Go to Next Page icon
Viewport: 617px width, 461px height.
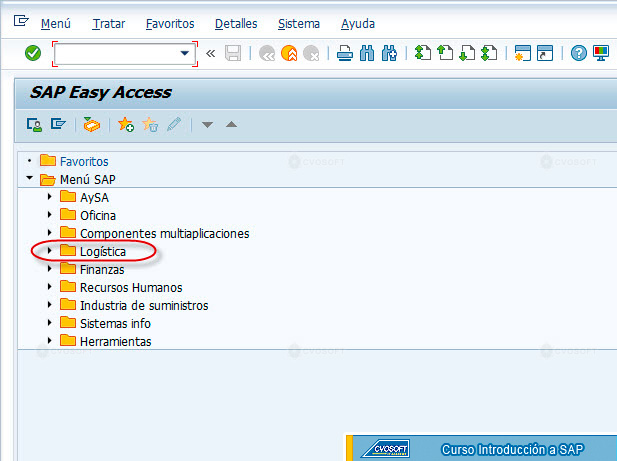point(467,53)
